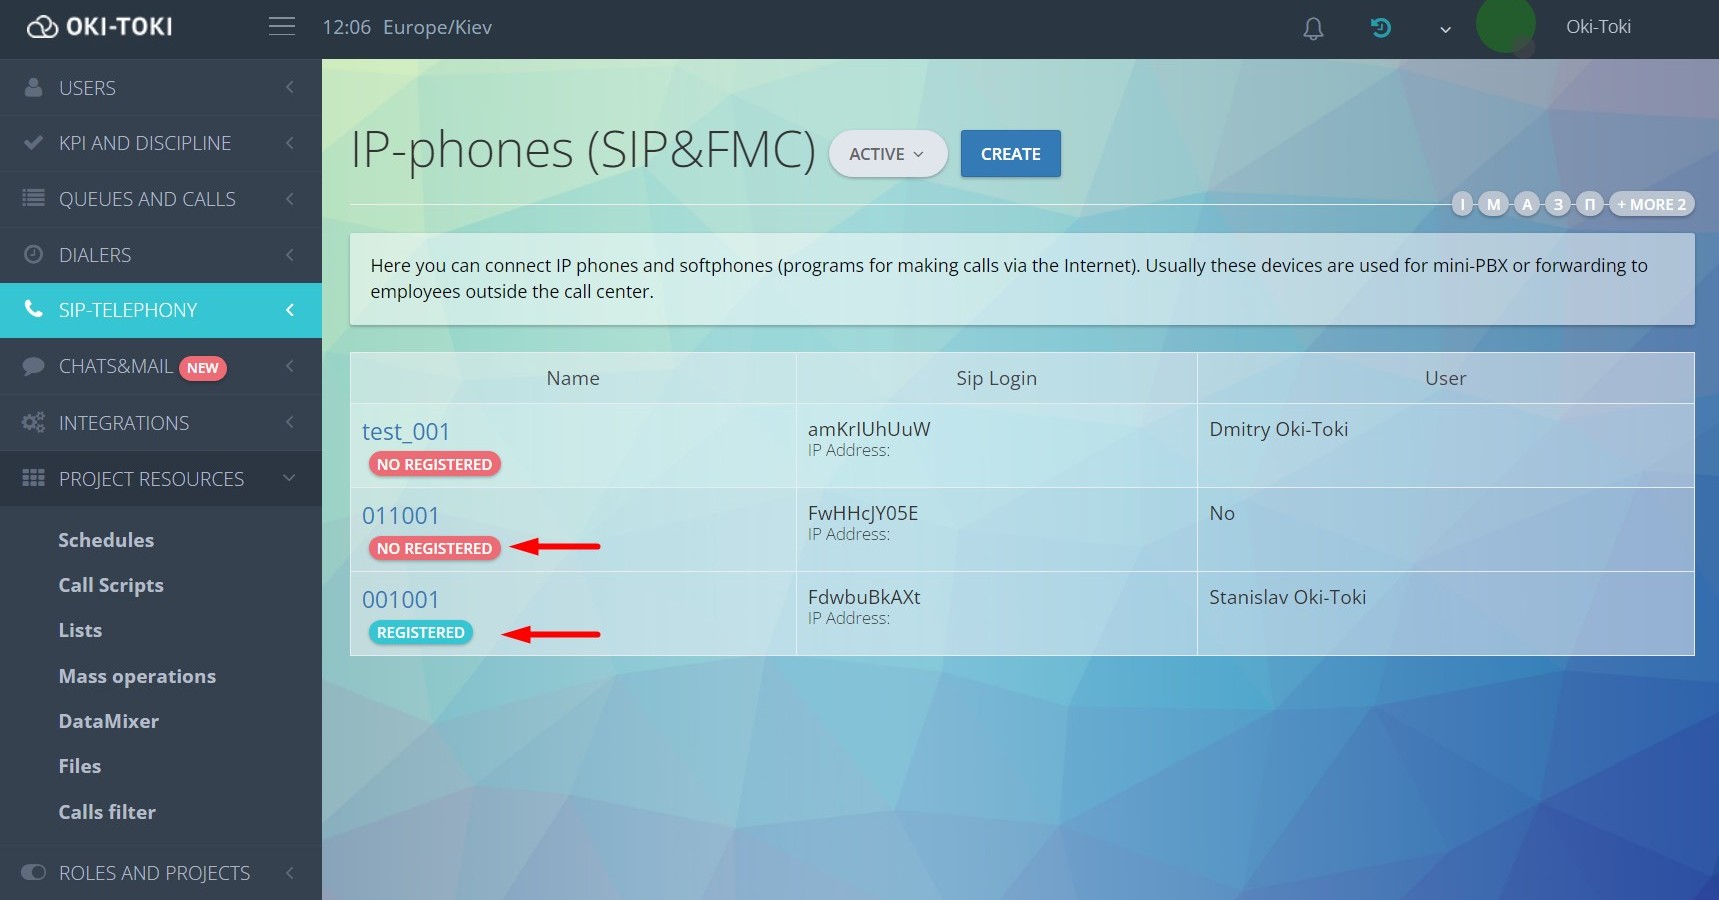Viewport: 1719px width, 900px height.
Task: Open the SIP-TELEPHONY menu section
Action: (x=160, y=310)
